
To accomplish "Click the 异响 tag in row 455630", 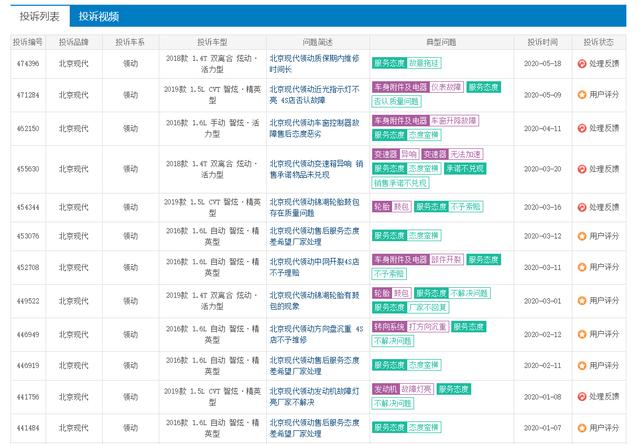I will pos(409,154).
